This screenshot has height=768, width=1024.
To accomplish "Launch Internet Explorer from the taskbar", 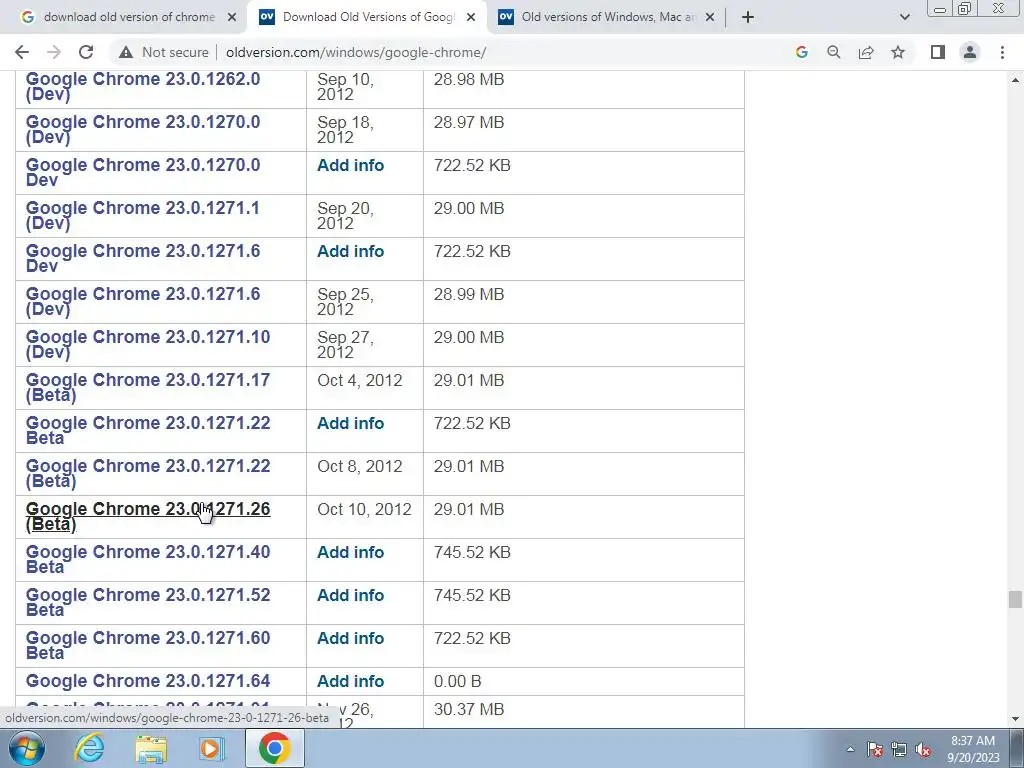I will (89, 748).
